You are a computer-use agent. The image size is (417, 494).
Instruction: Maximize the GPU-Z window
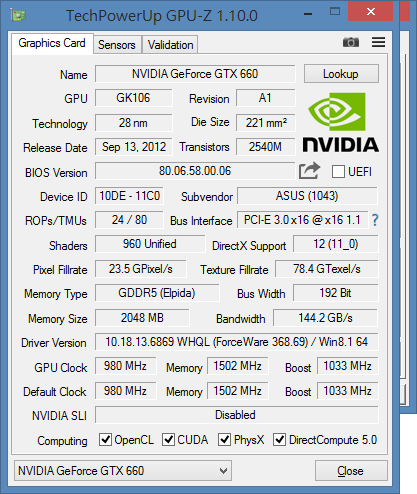335,12
